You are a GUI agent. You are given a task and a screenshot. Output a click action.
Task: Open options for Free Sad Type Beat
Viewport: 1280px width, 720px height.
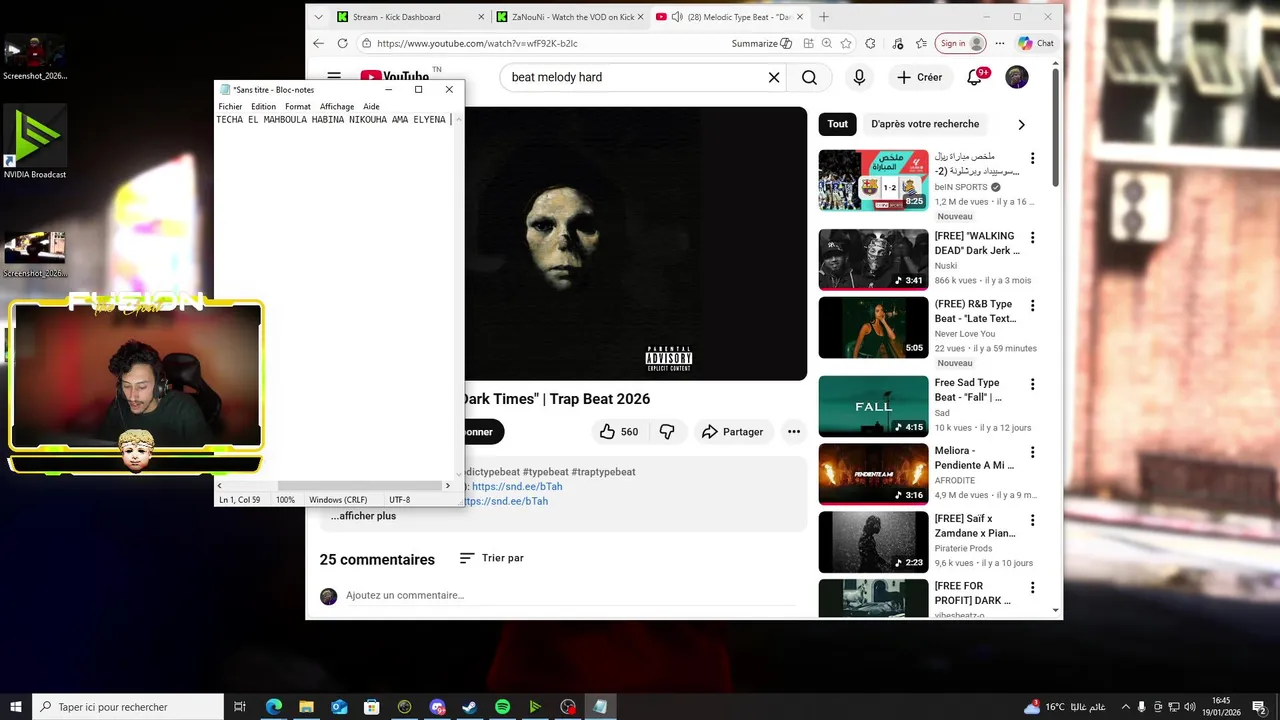pyautogui.click(x=1033, y=384)
